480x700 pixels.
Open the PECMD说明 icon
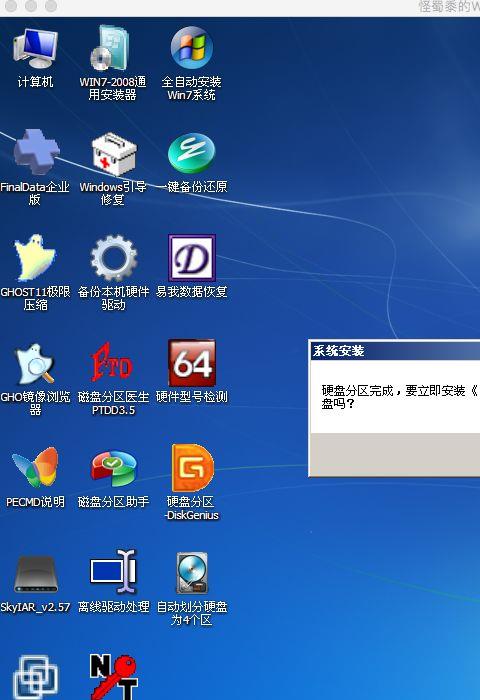[35, 467]
